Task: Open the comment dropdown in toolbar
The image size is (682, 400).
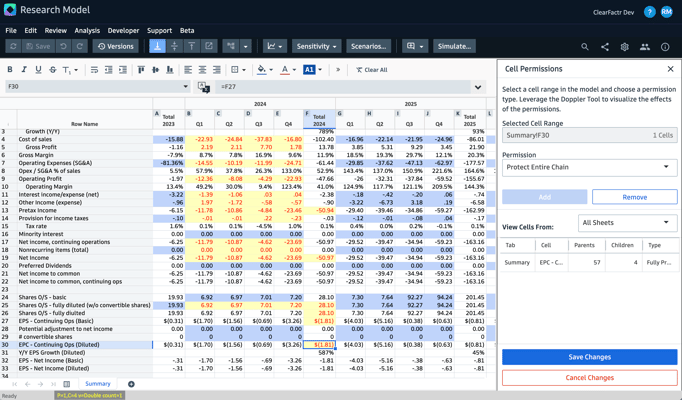Action: [x=415, y=46]
